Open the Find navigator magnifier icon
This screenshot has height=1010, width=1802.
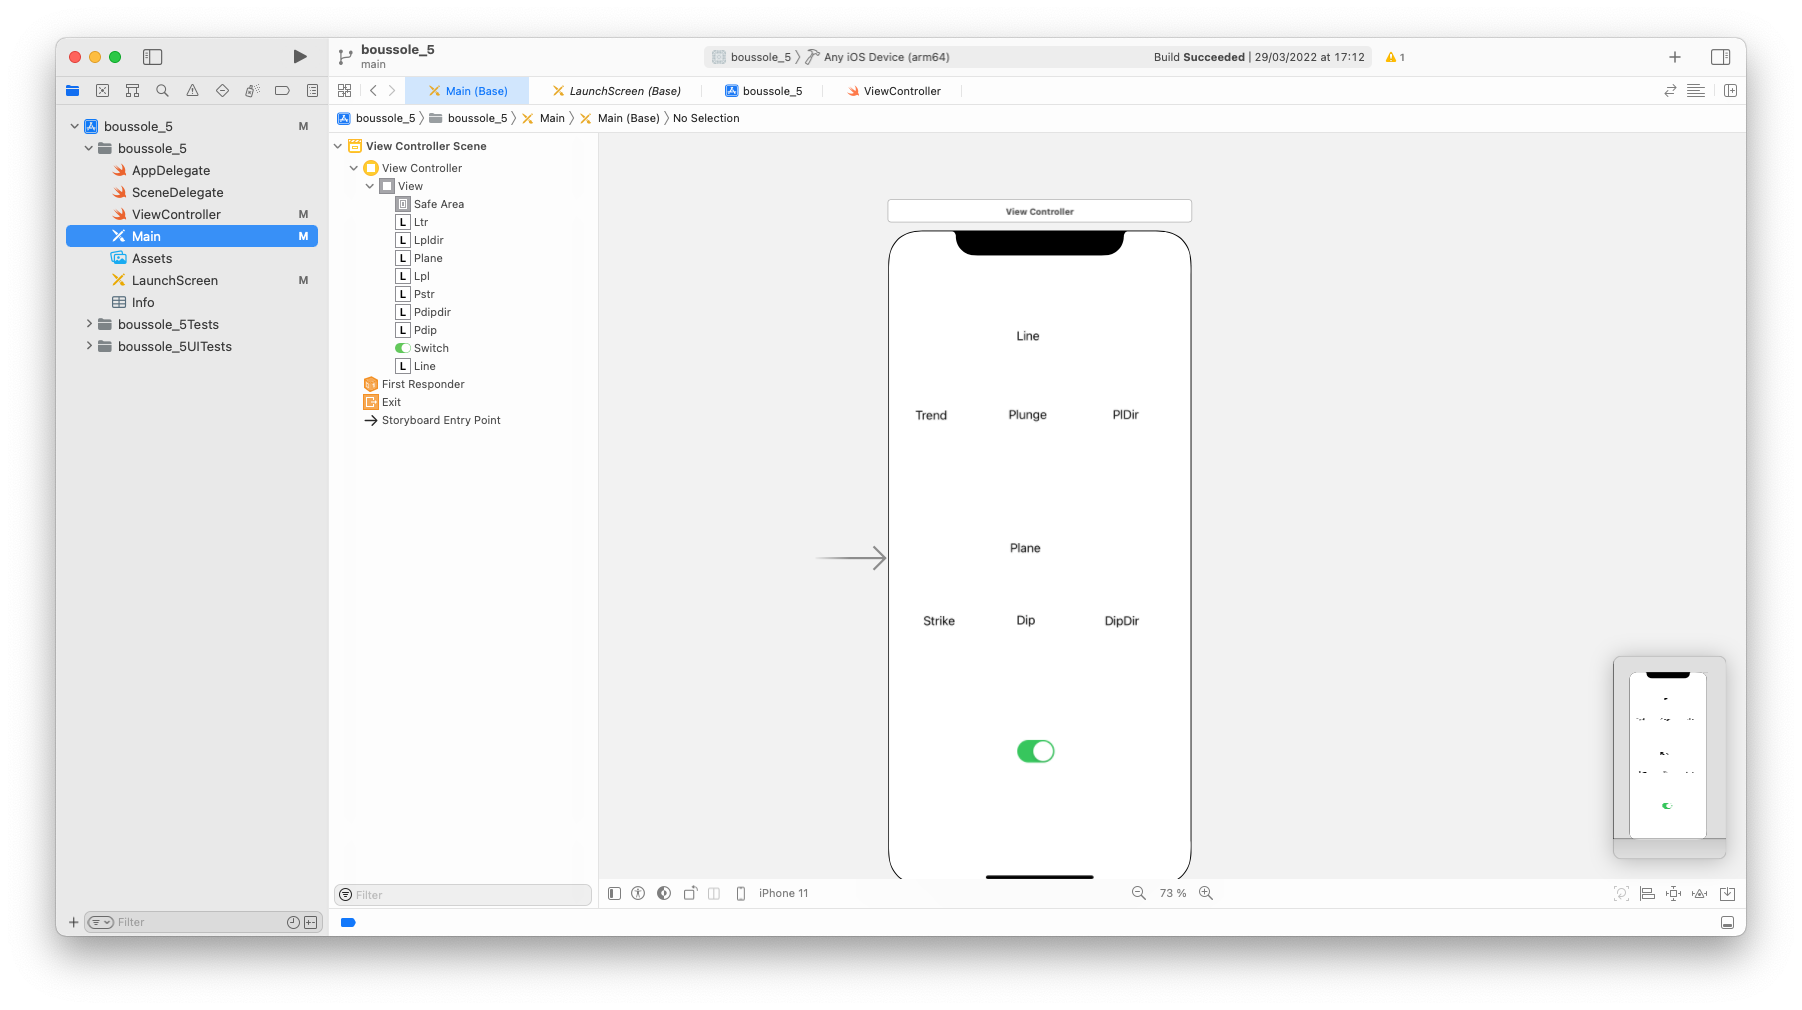(162, 91)
